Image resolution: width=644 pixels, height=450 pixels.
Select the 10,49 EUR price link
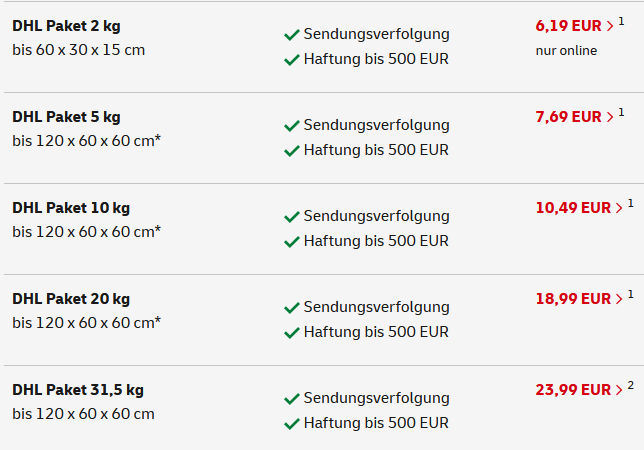(x=573, y=208)
